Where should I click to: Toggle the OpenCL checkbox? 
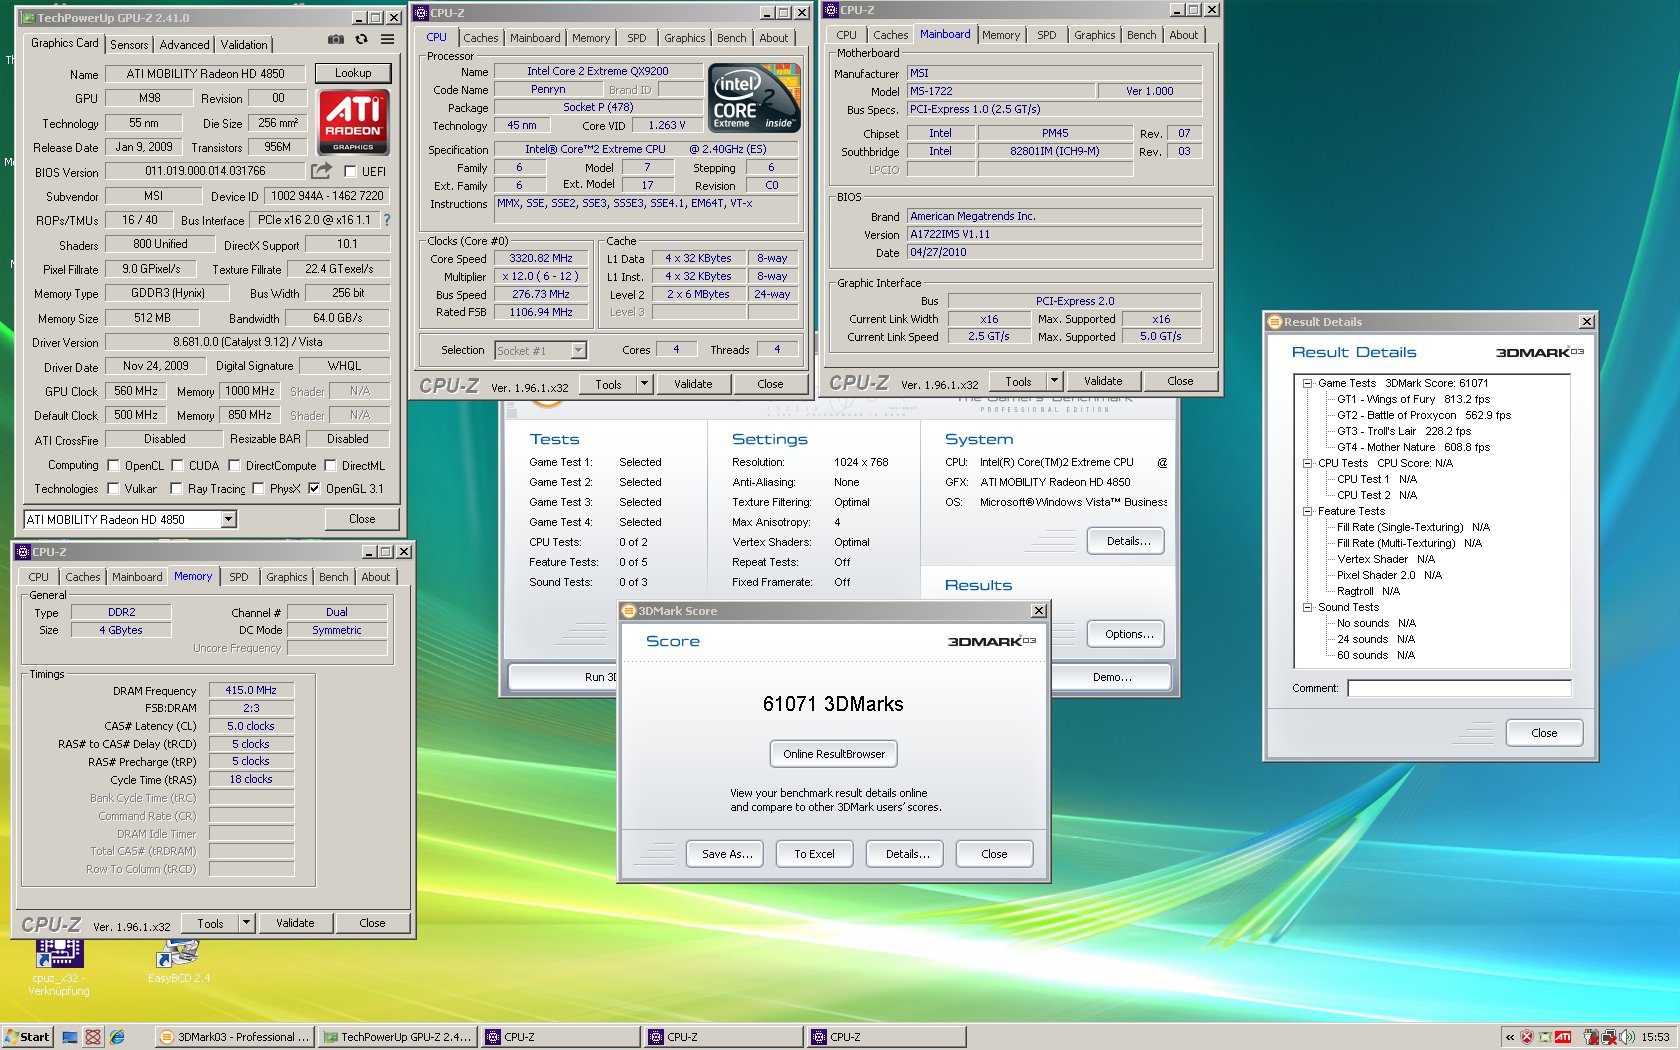113,465
